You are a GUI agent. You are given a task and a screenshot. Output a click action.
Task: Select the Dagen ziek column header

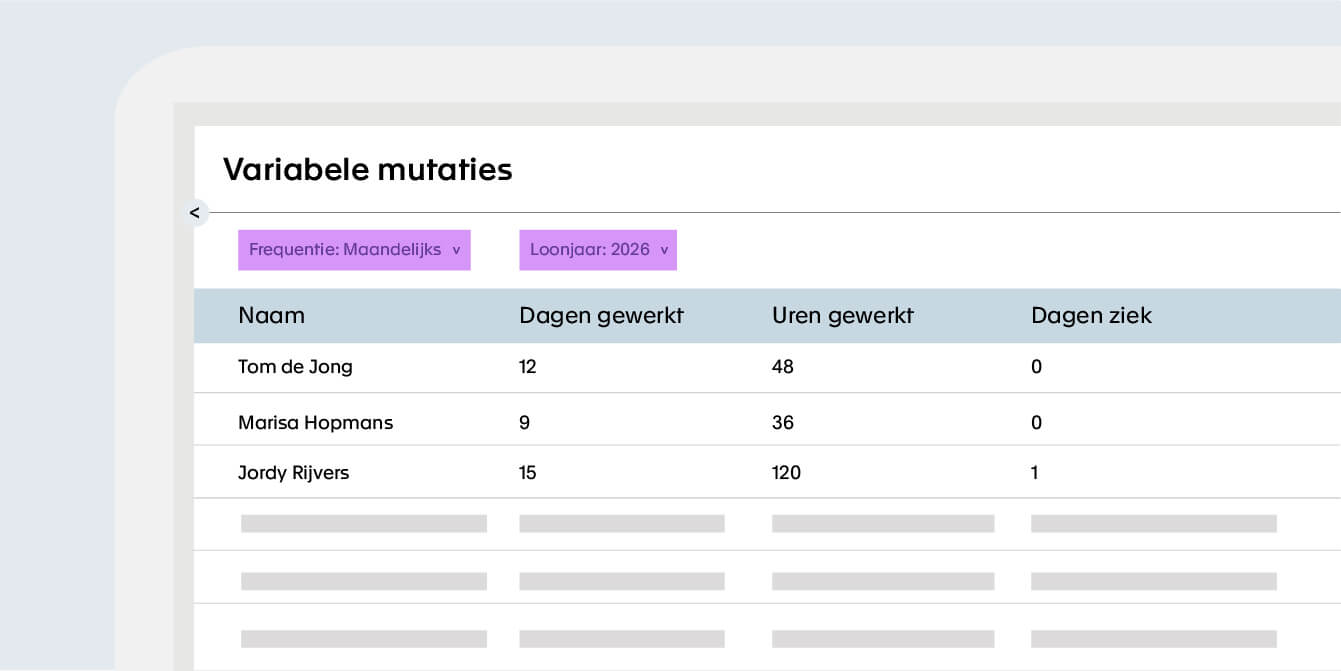pos(1091,316)
